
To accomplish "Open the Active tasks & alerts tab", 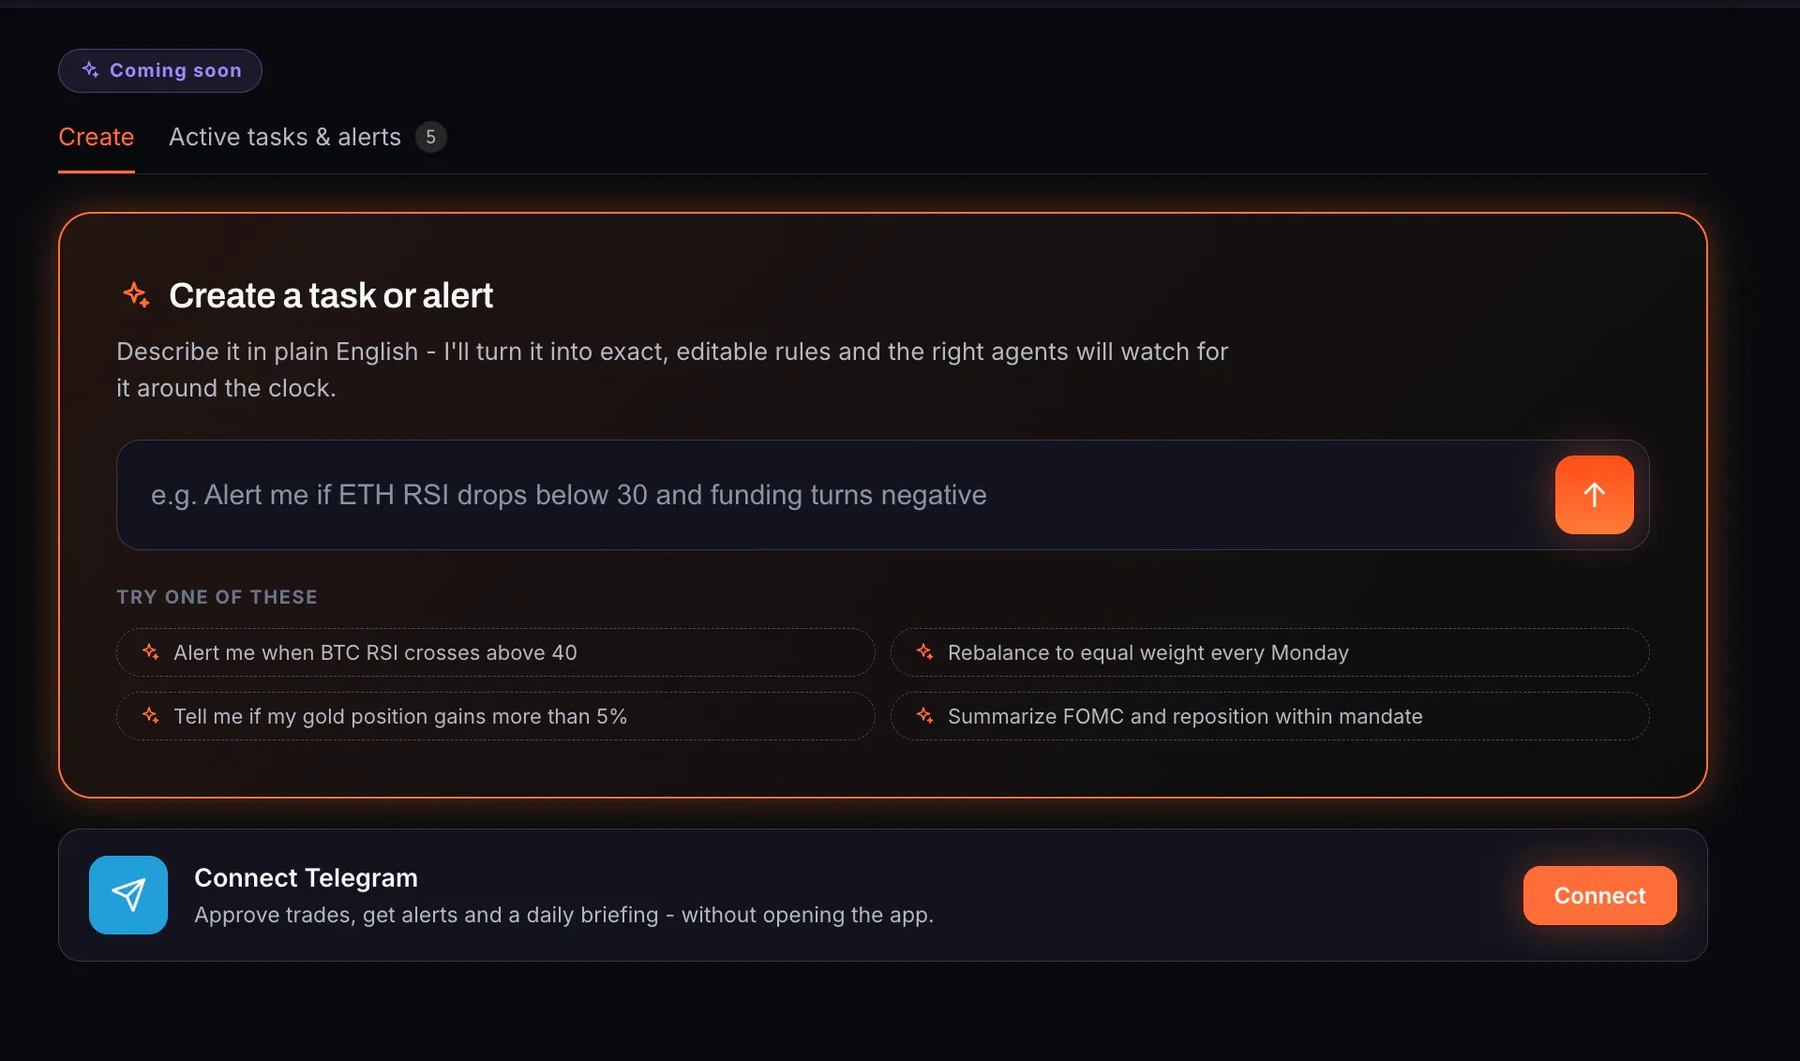I will pyautogui.click(x=285, y=137).
